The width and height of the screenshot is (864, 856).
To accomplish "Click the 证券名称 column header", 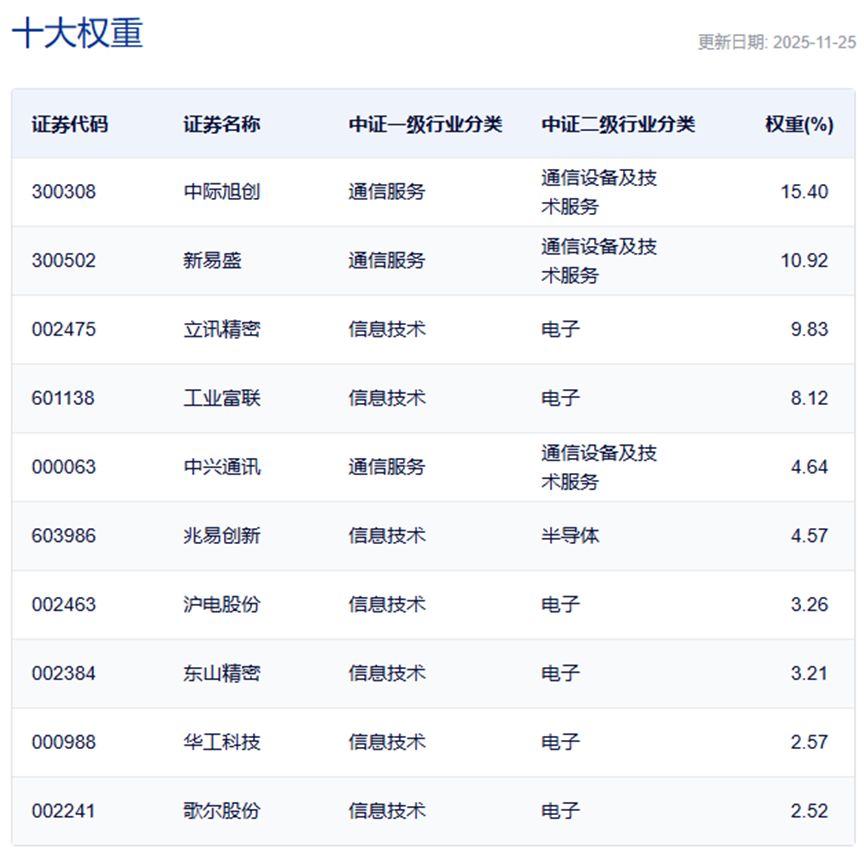I will 222,124.
